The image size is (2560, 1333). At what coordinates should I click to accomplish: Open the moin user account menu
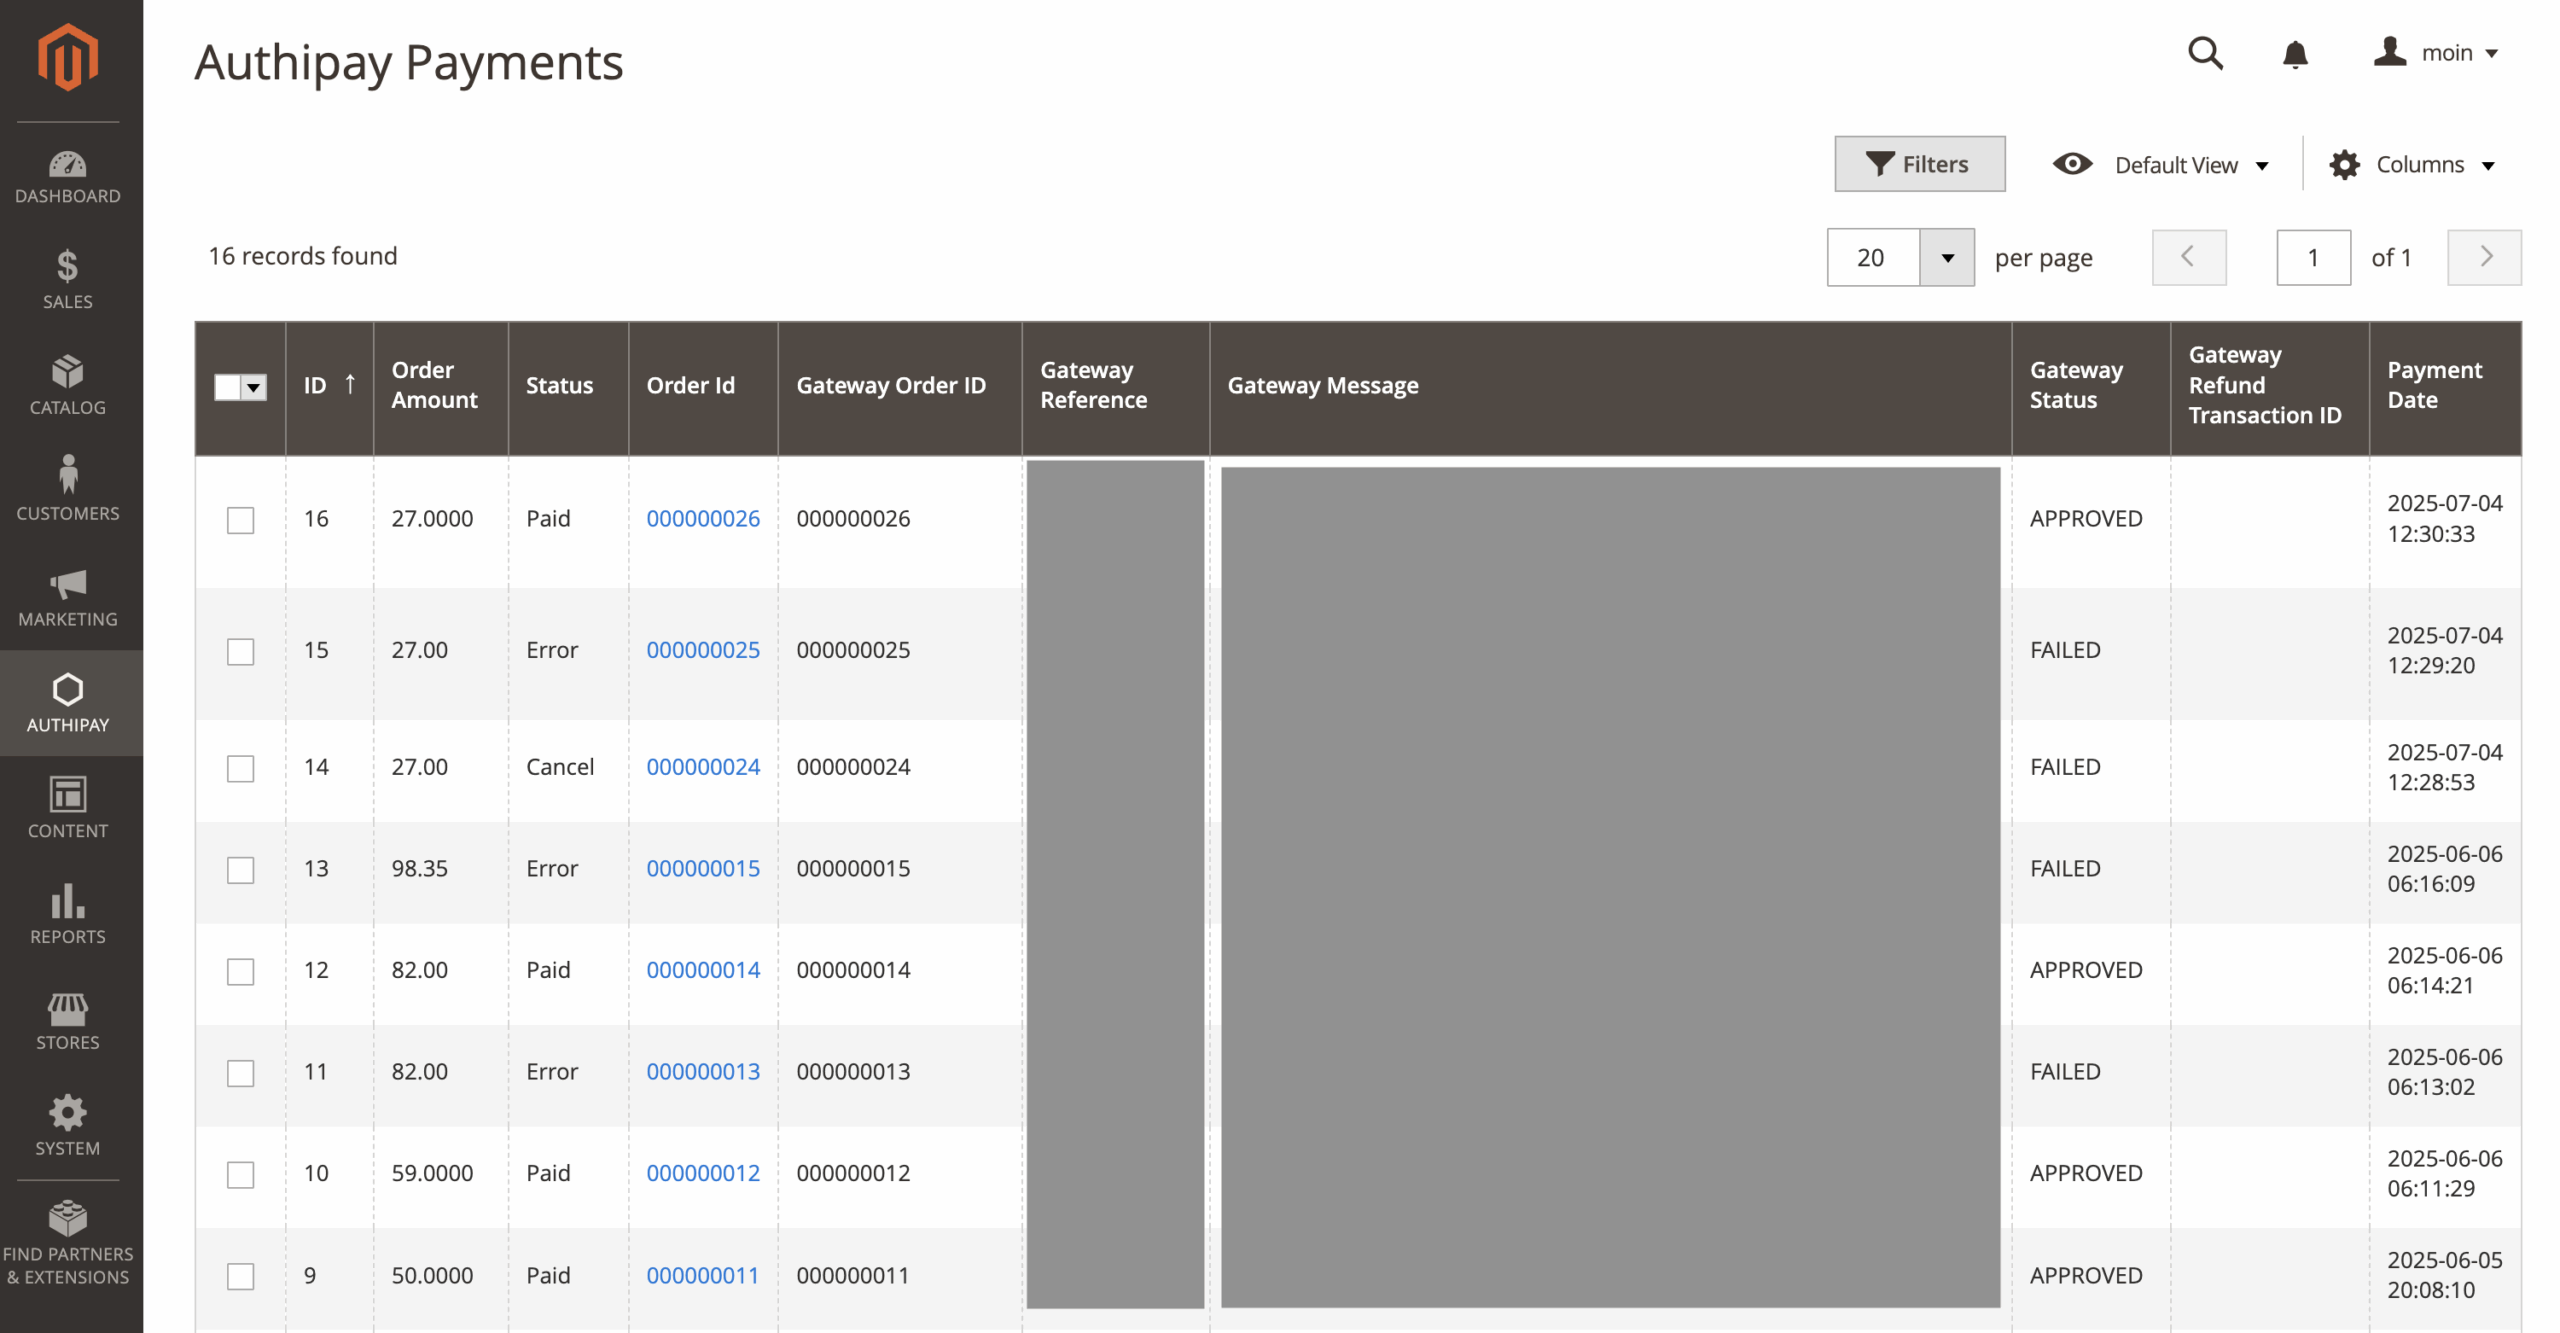(x=2435, y=53)
